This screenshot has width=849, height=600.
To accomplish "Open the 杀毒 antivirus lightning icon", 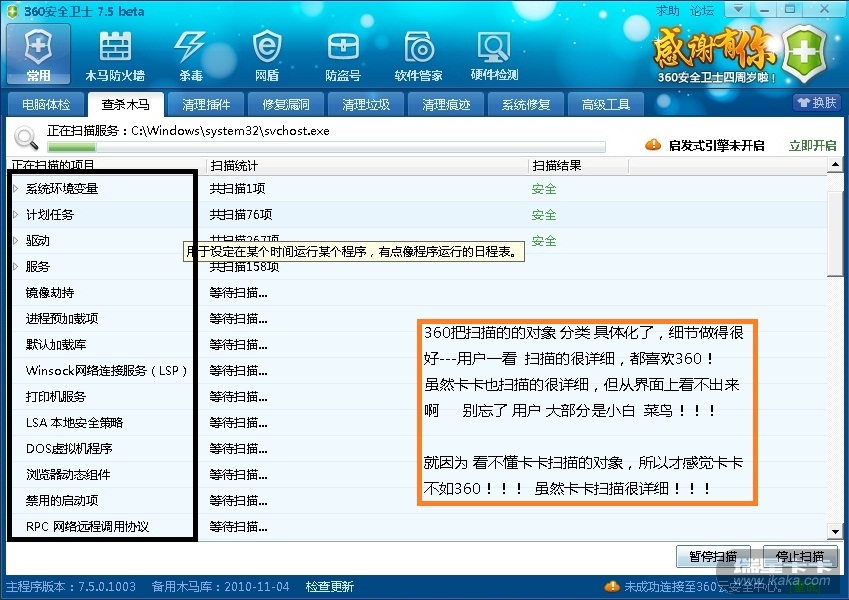I will pyautogui.click(x=191, y=54).
